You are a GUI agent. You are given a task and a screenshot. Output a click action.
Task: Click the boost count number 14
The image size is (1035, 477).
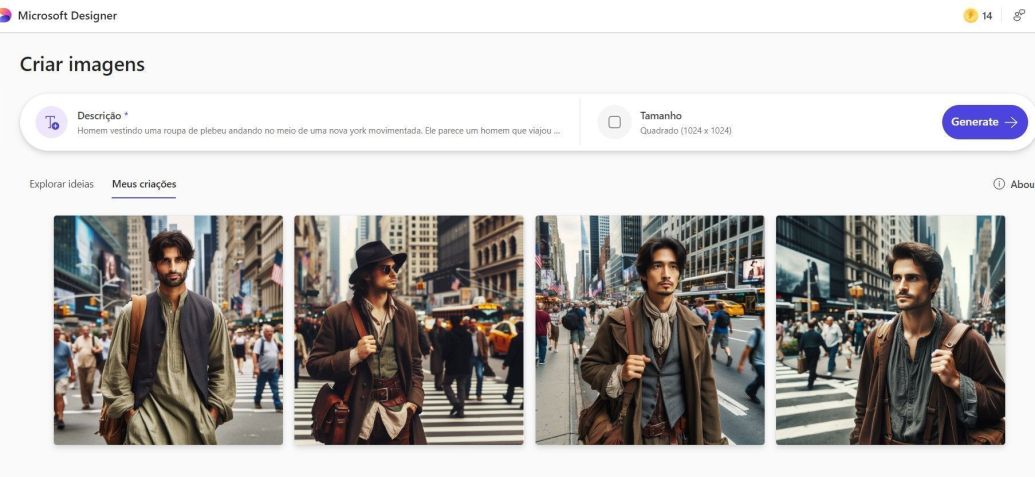pos(987,16)
